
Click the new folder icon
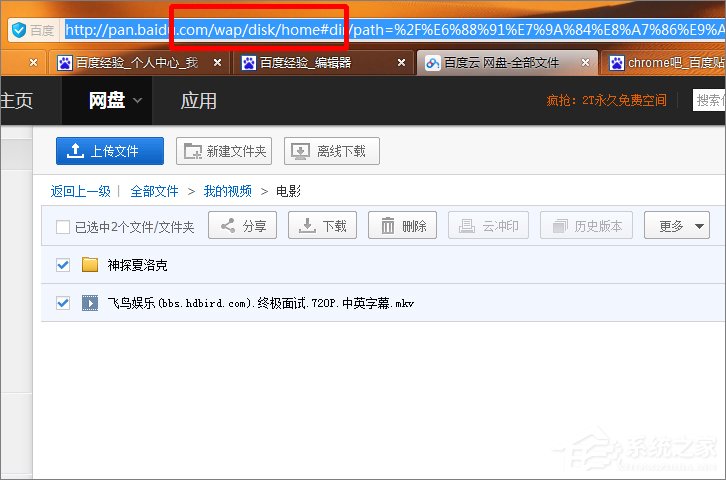(x=193, y=151)
